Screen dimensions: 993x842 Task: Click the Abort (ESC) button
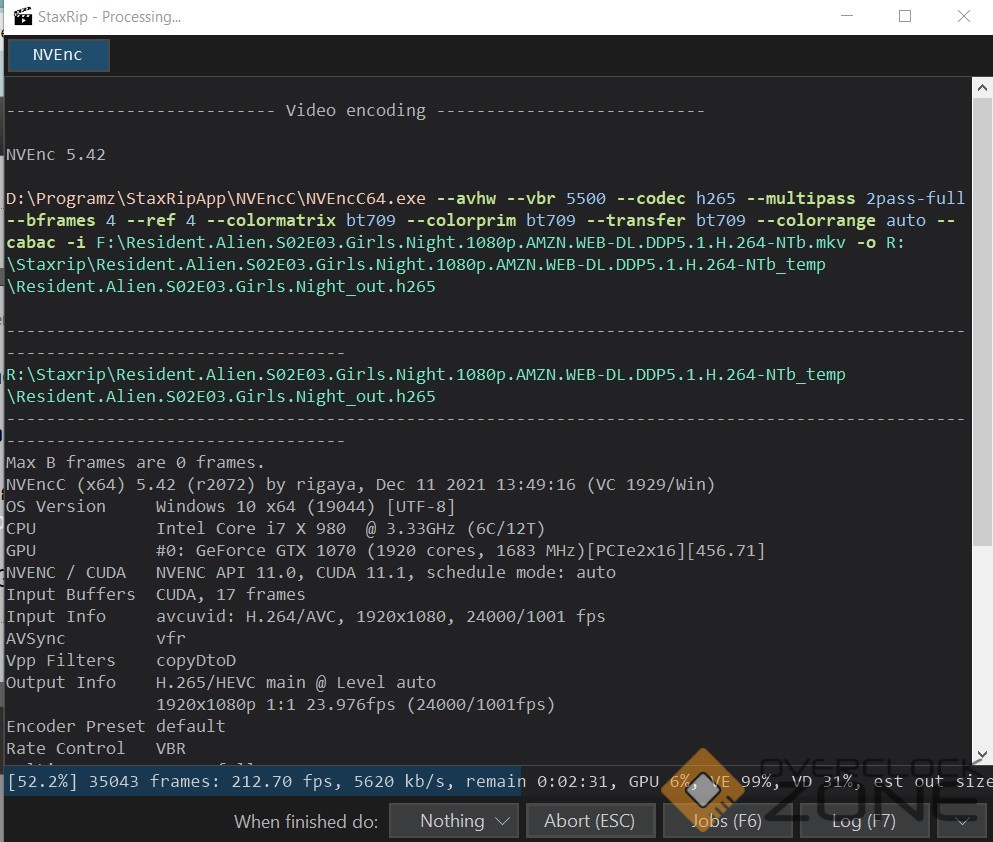590,821
